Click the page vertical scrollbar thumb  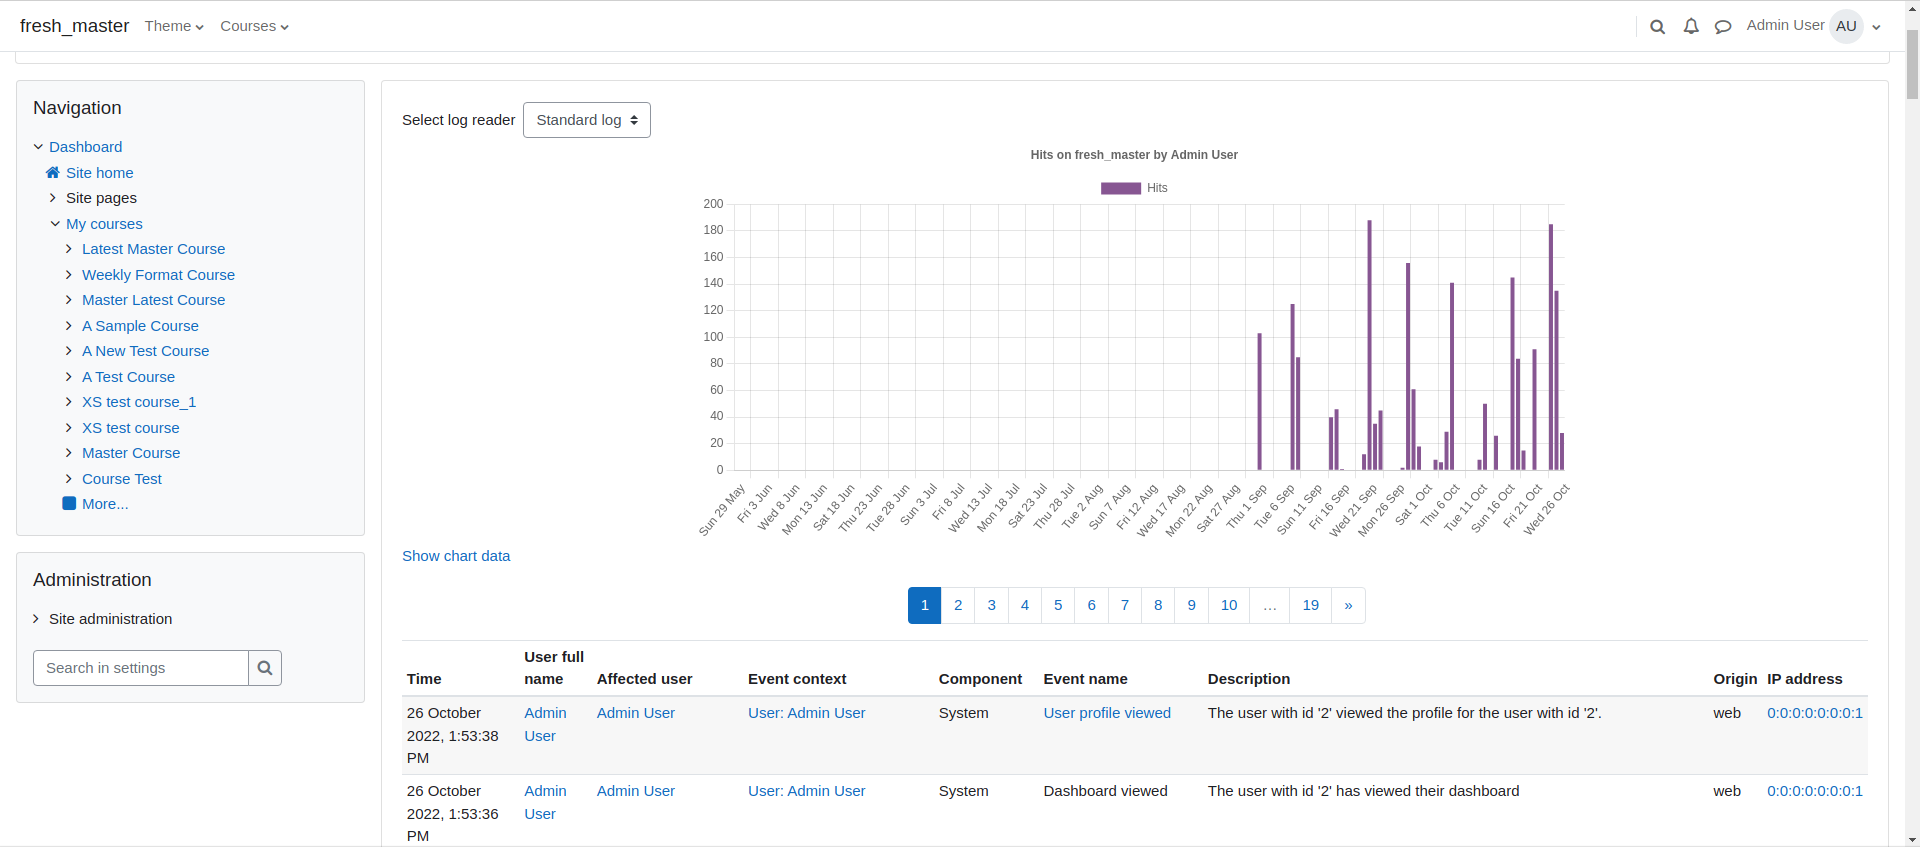tap(1912, 64)
